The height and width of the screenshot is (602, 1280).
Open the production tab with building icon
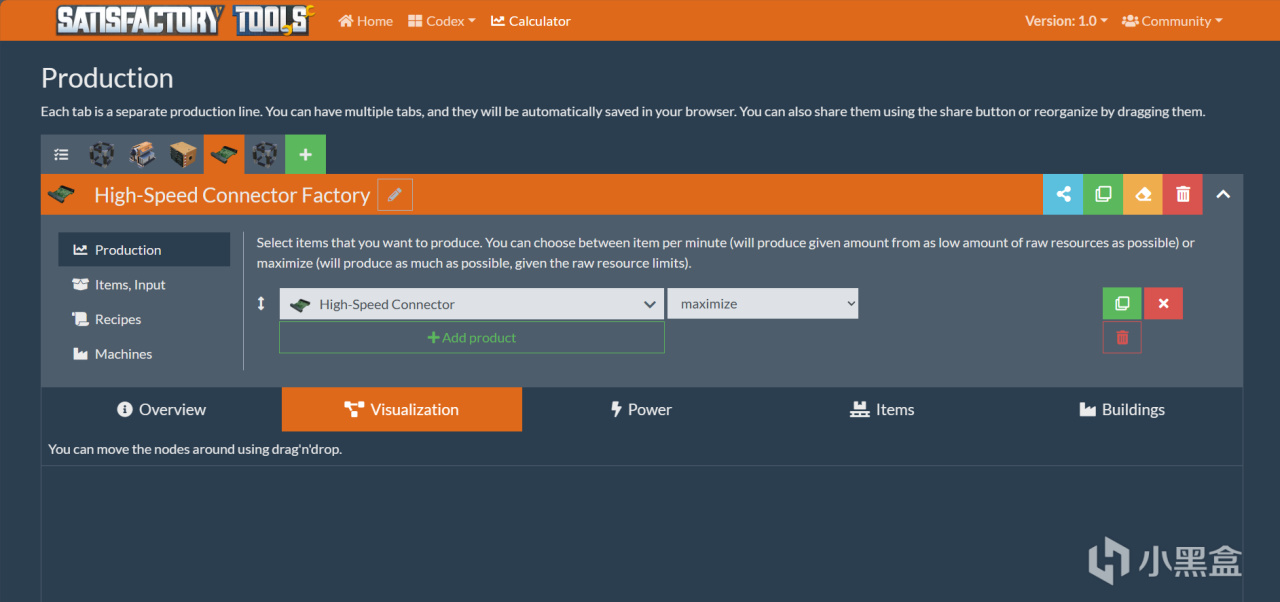click(142, 155)
